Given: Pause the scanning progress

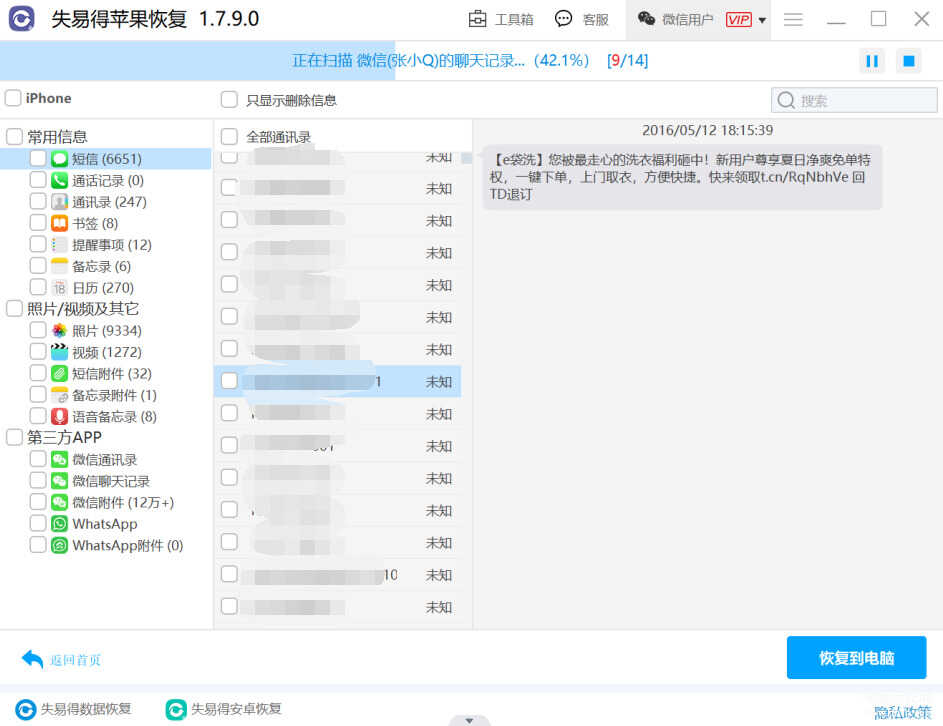Looking at the screenshot, I should pyautogui.click(x=871, y=61).
